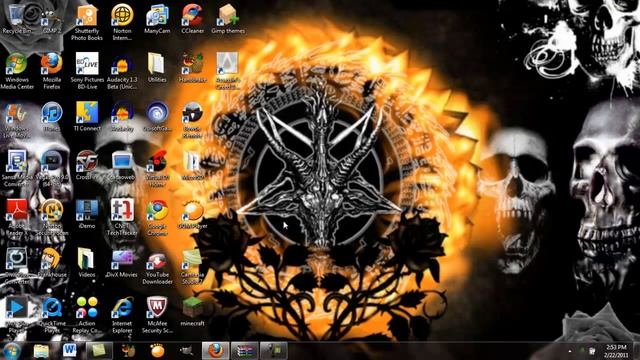640x360 pixels.
Task: Open the Shutterfly Photo Books shortcut
Action: pos(87,22)
